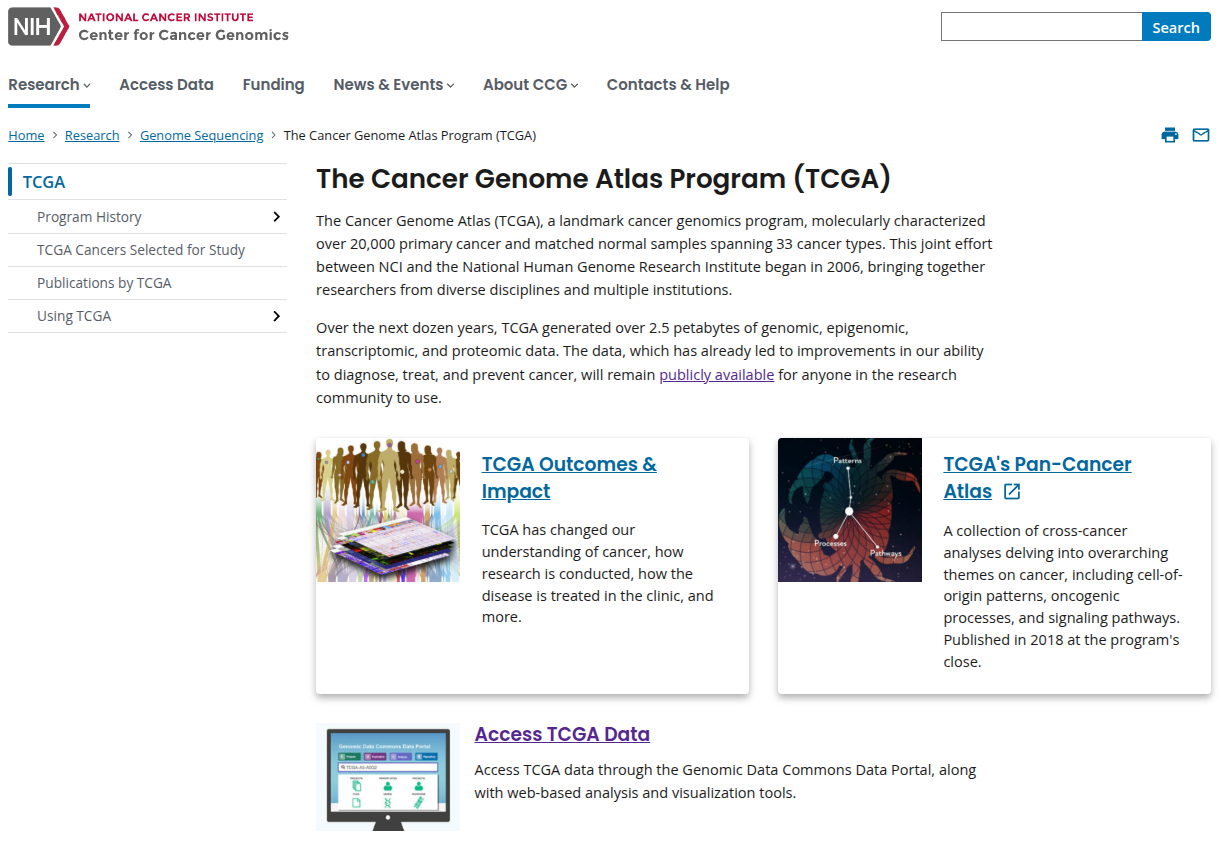Click the Center for Cancer Genomics site title
Screen dimensions: 1223x843
coord(183,35)
